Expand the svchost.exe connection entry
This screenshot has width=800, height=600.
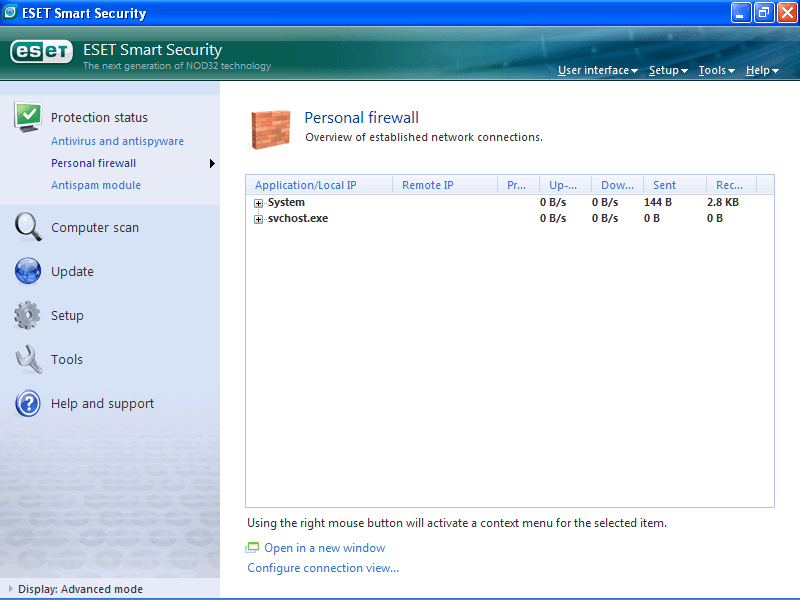258,218
